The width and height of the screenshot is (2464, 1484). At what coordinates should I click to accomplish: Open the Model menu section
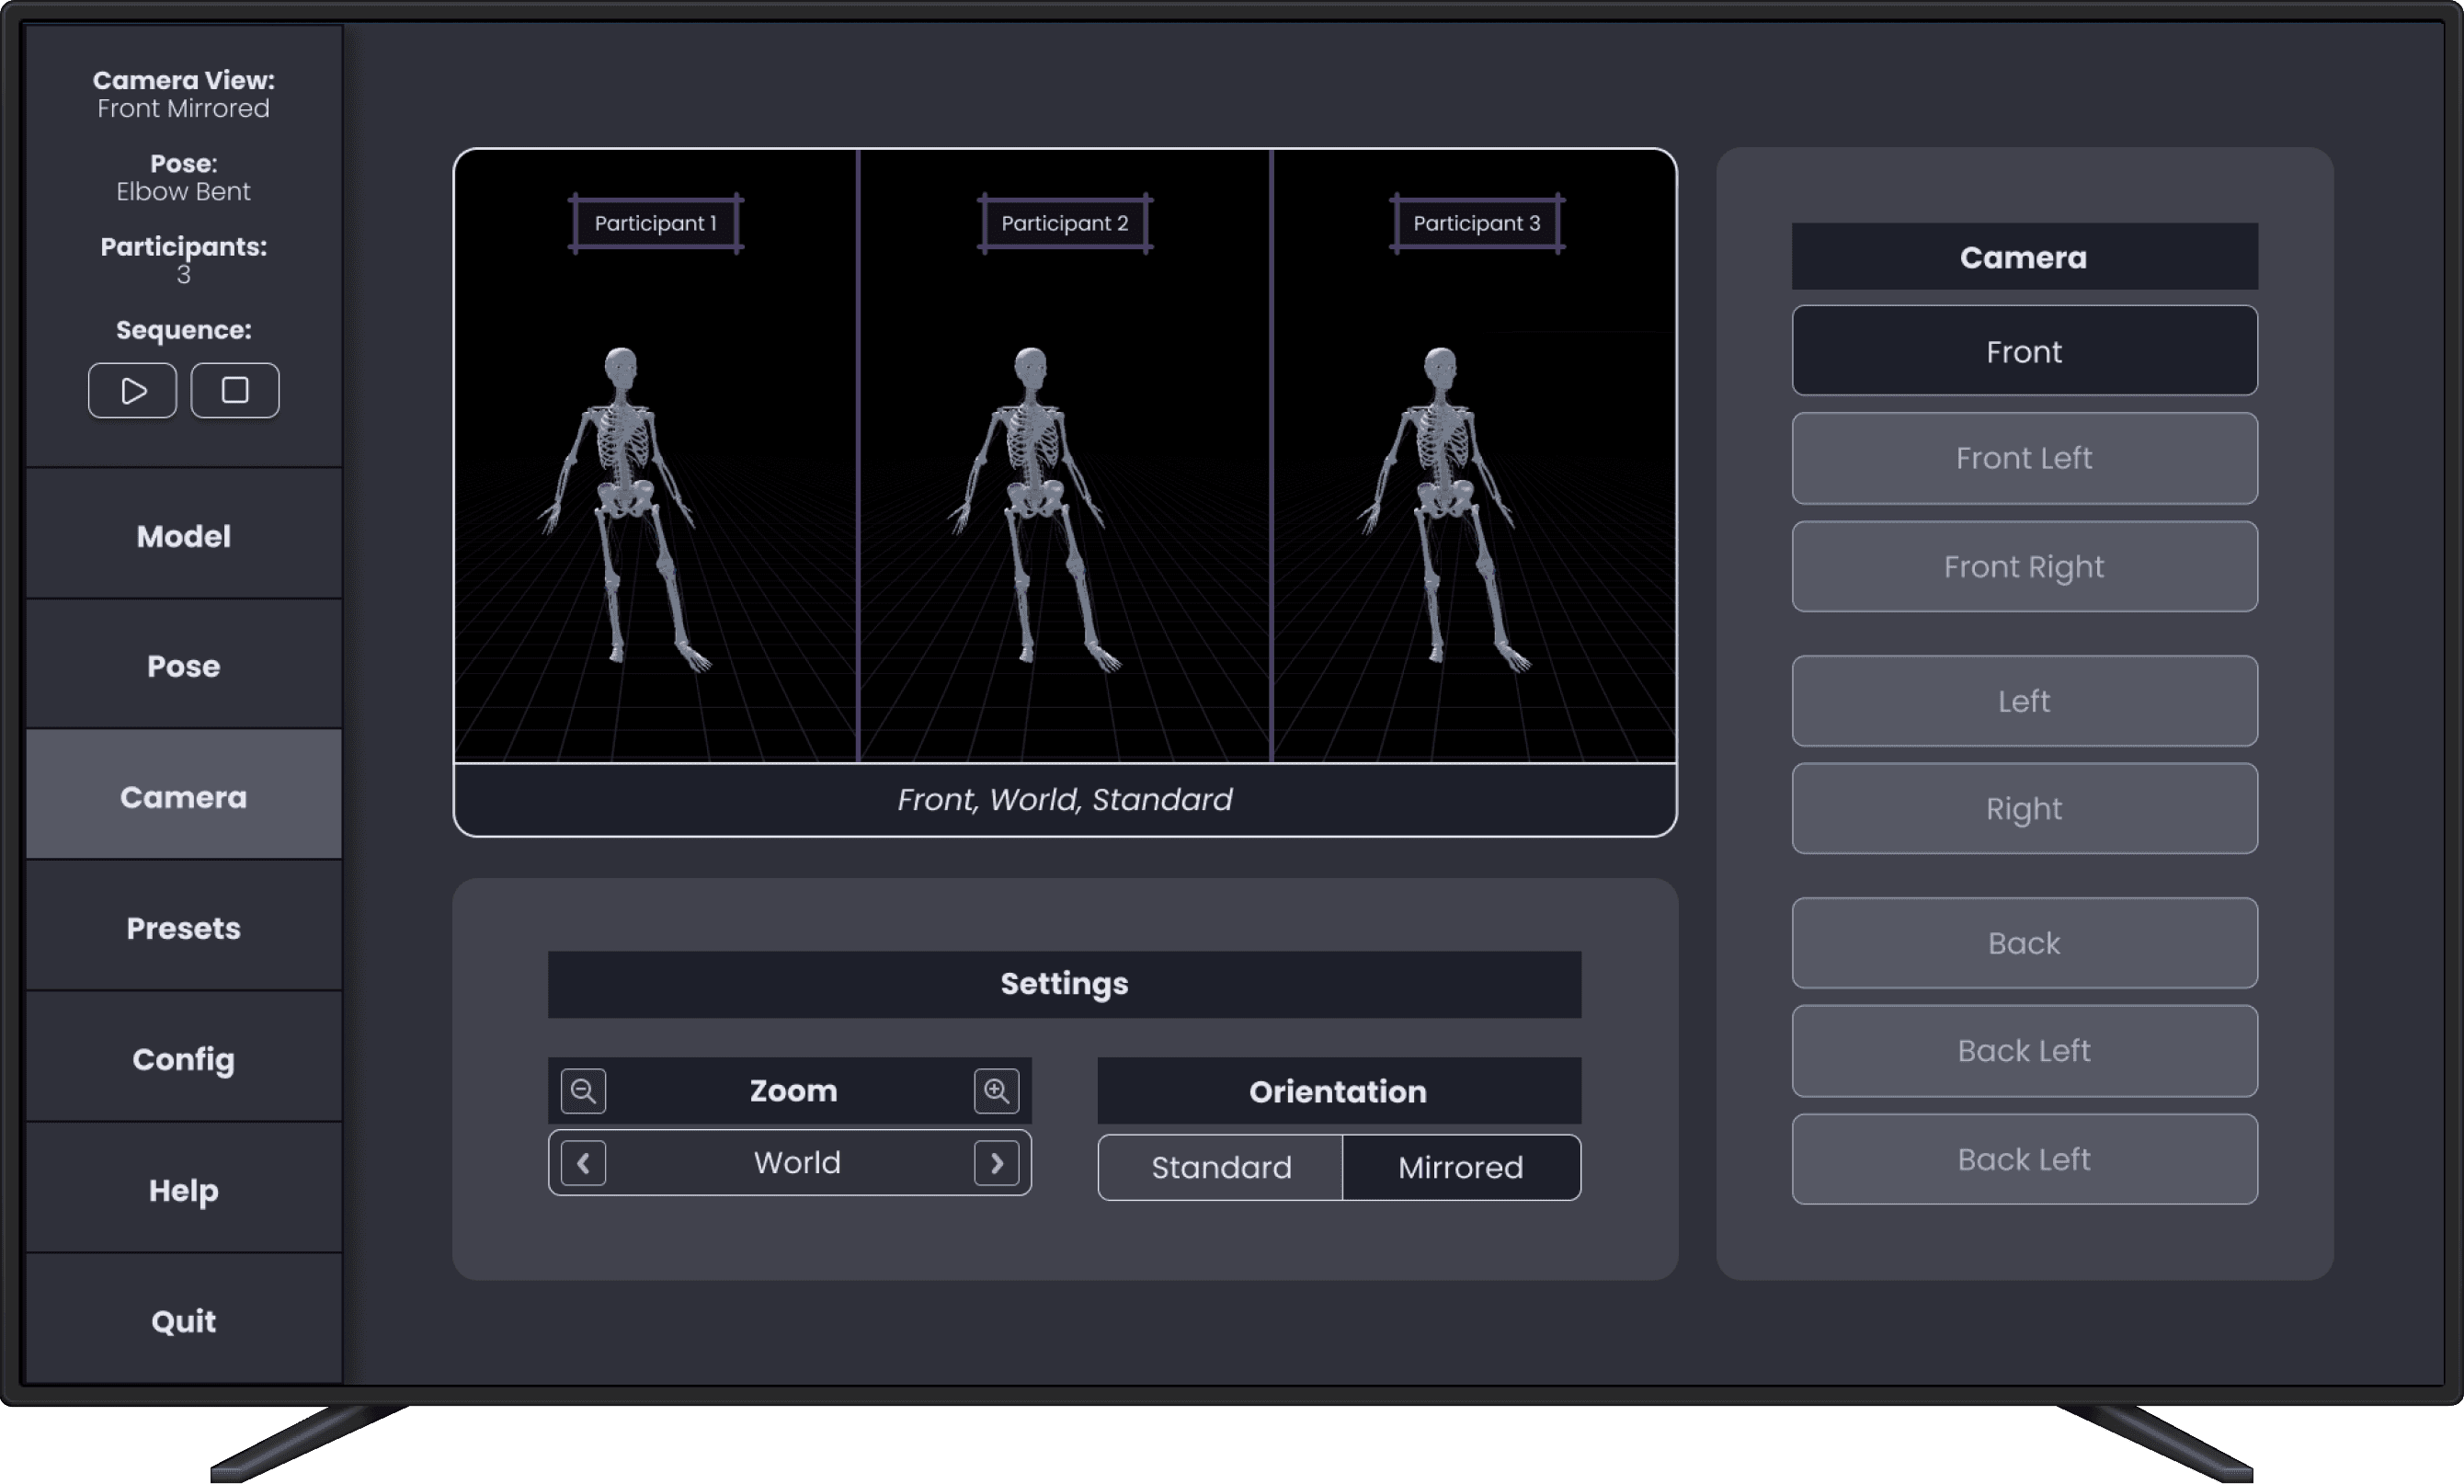coord(184,536)
